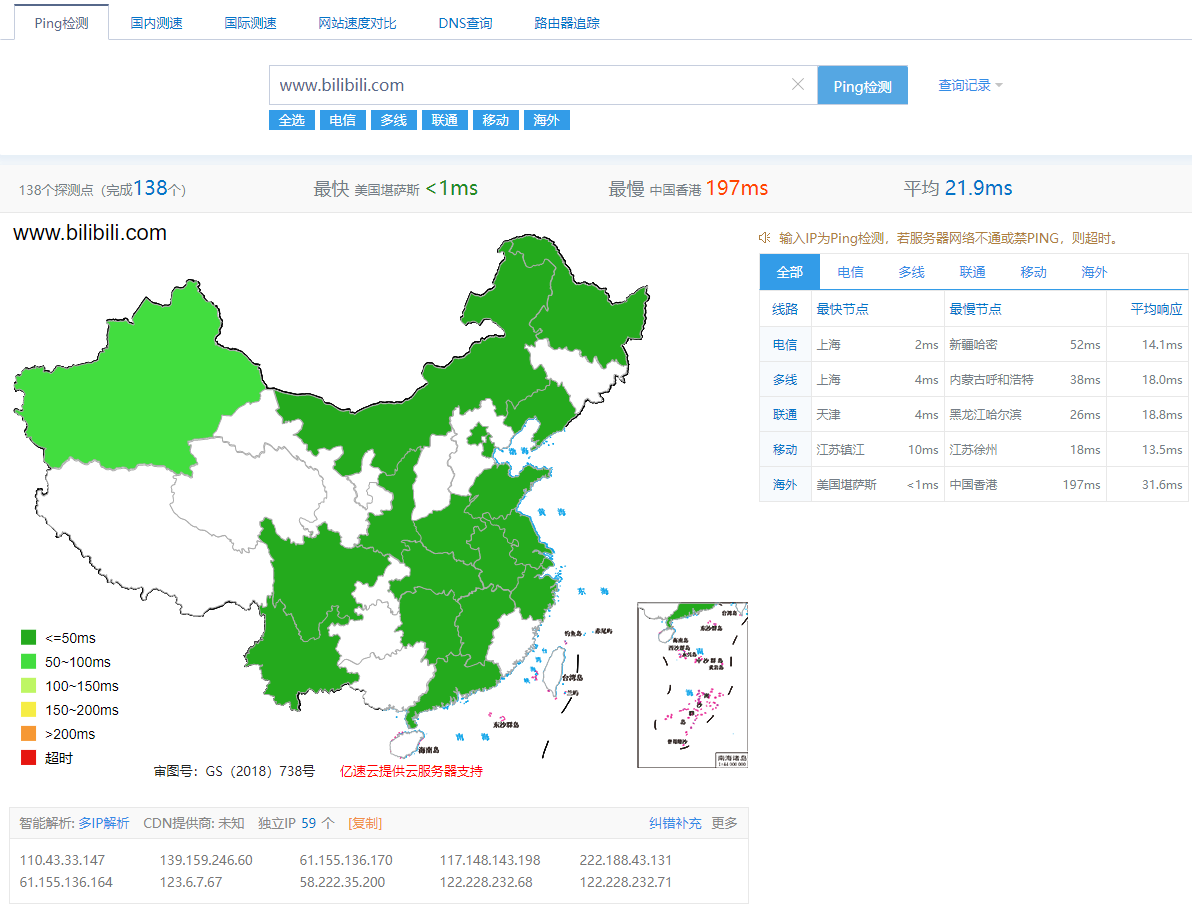Click the 59 independent IP count
1192x904 pixels.
(309, 823)
